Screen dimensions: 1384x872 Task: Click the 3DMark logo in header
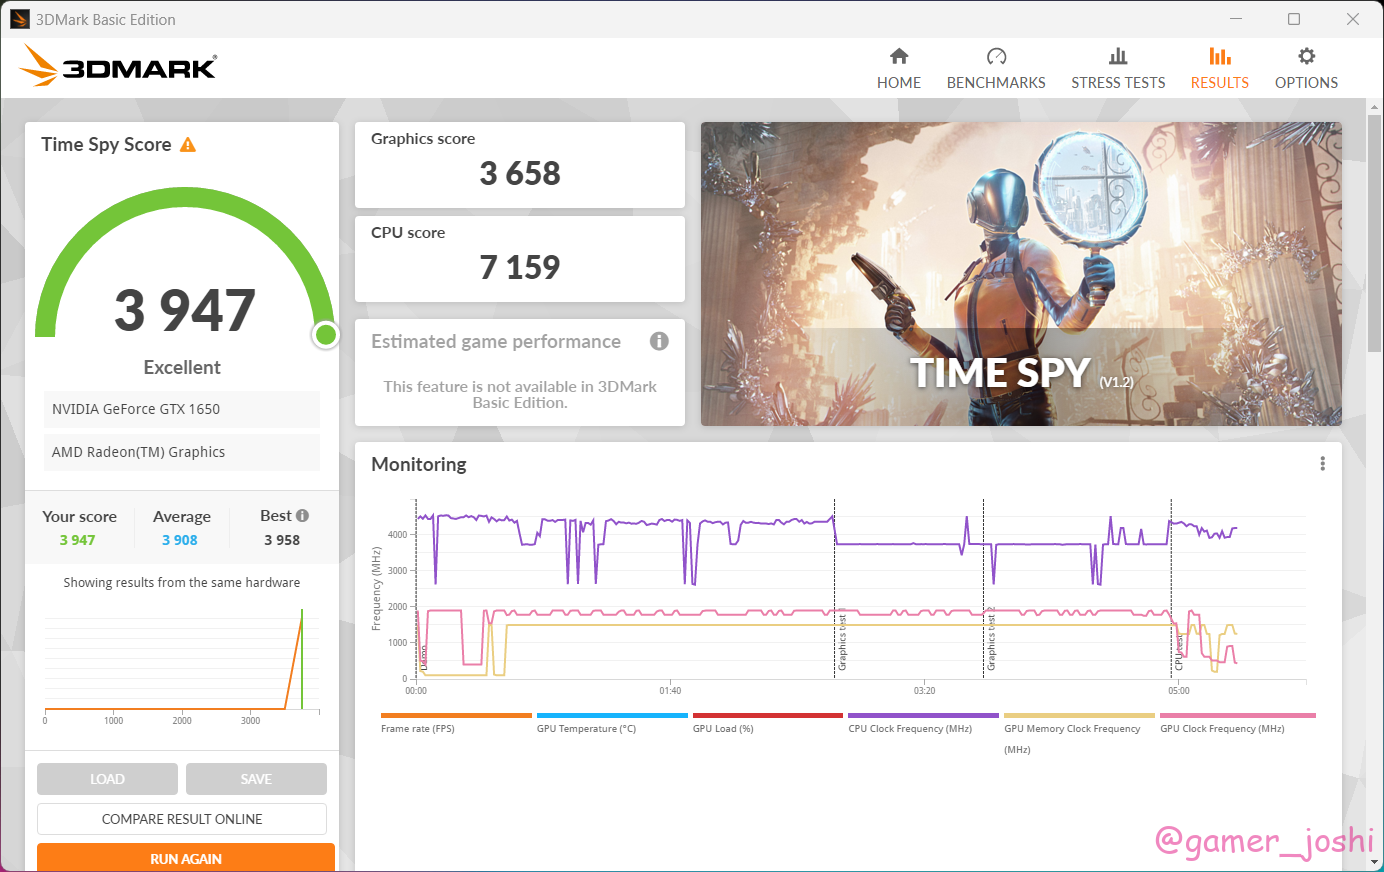coord(118,66)
